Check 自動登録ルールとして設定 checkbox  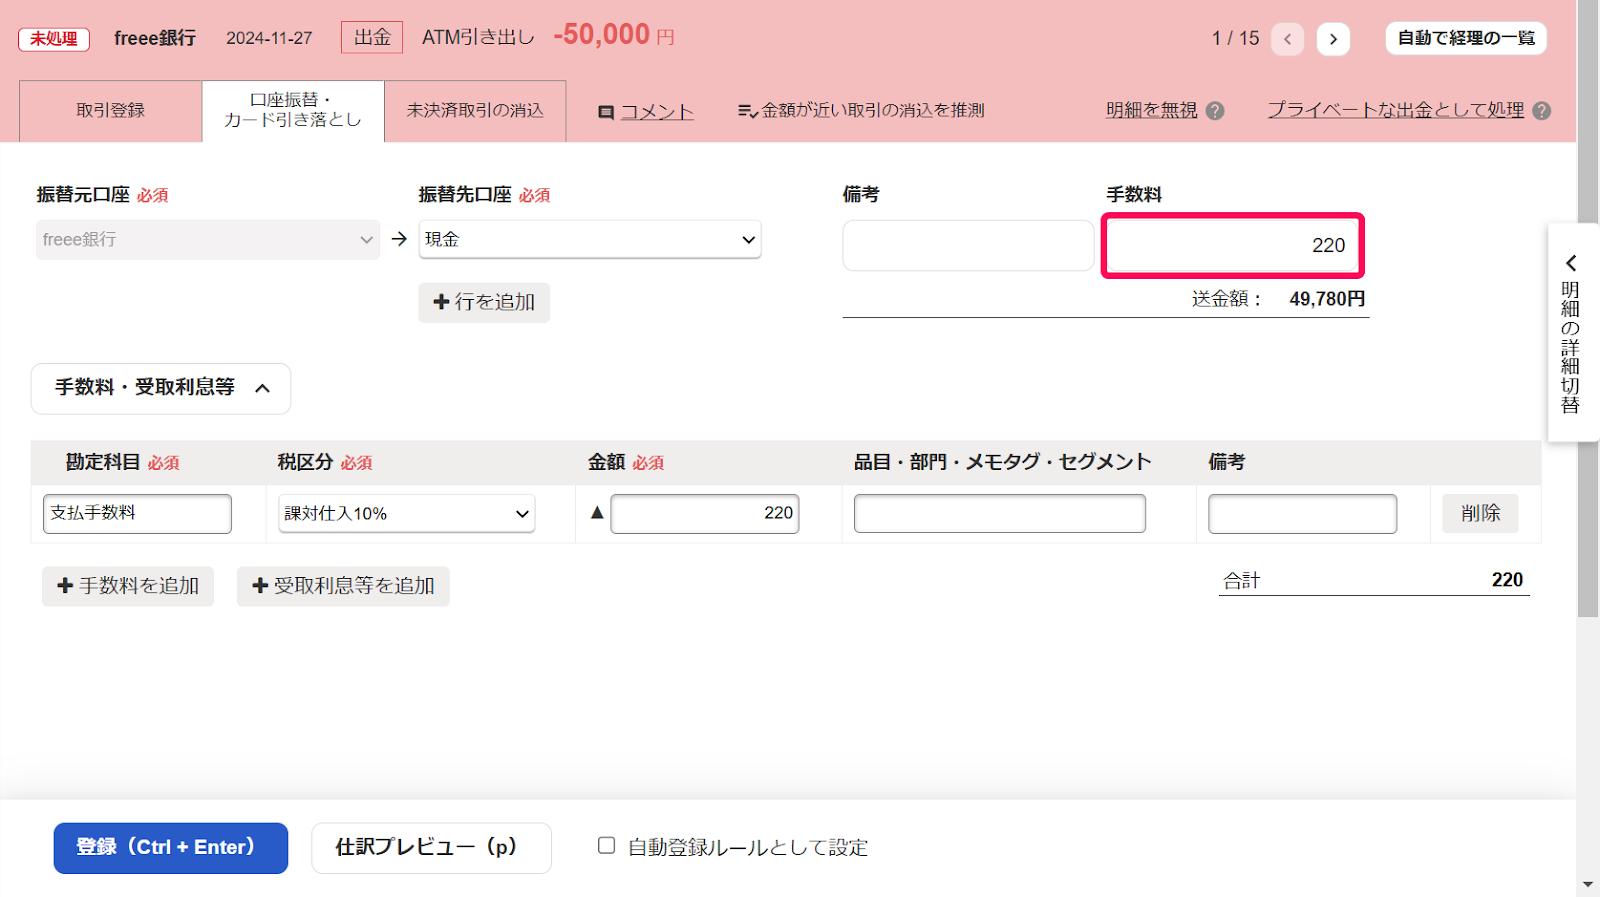pos(606,846)
